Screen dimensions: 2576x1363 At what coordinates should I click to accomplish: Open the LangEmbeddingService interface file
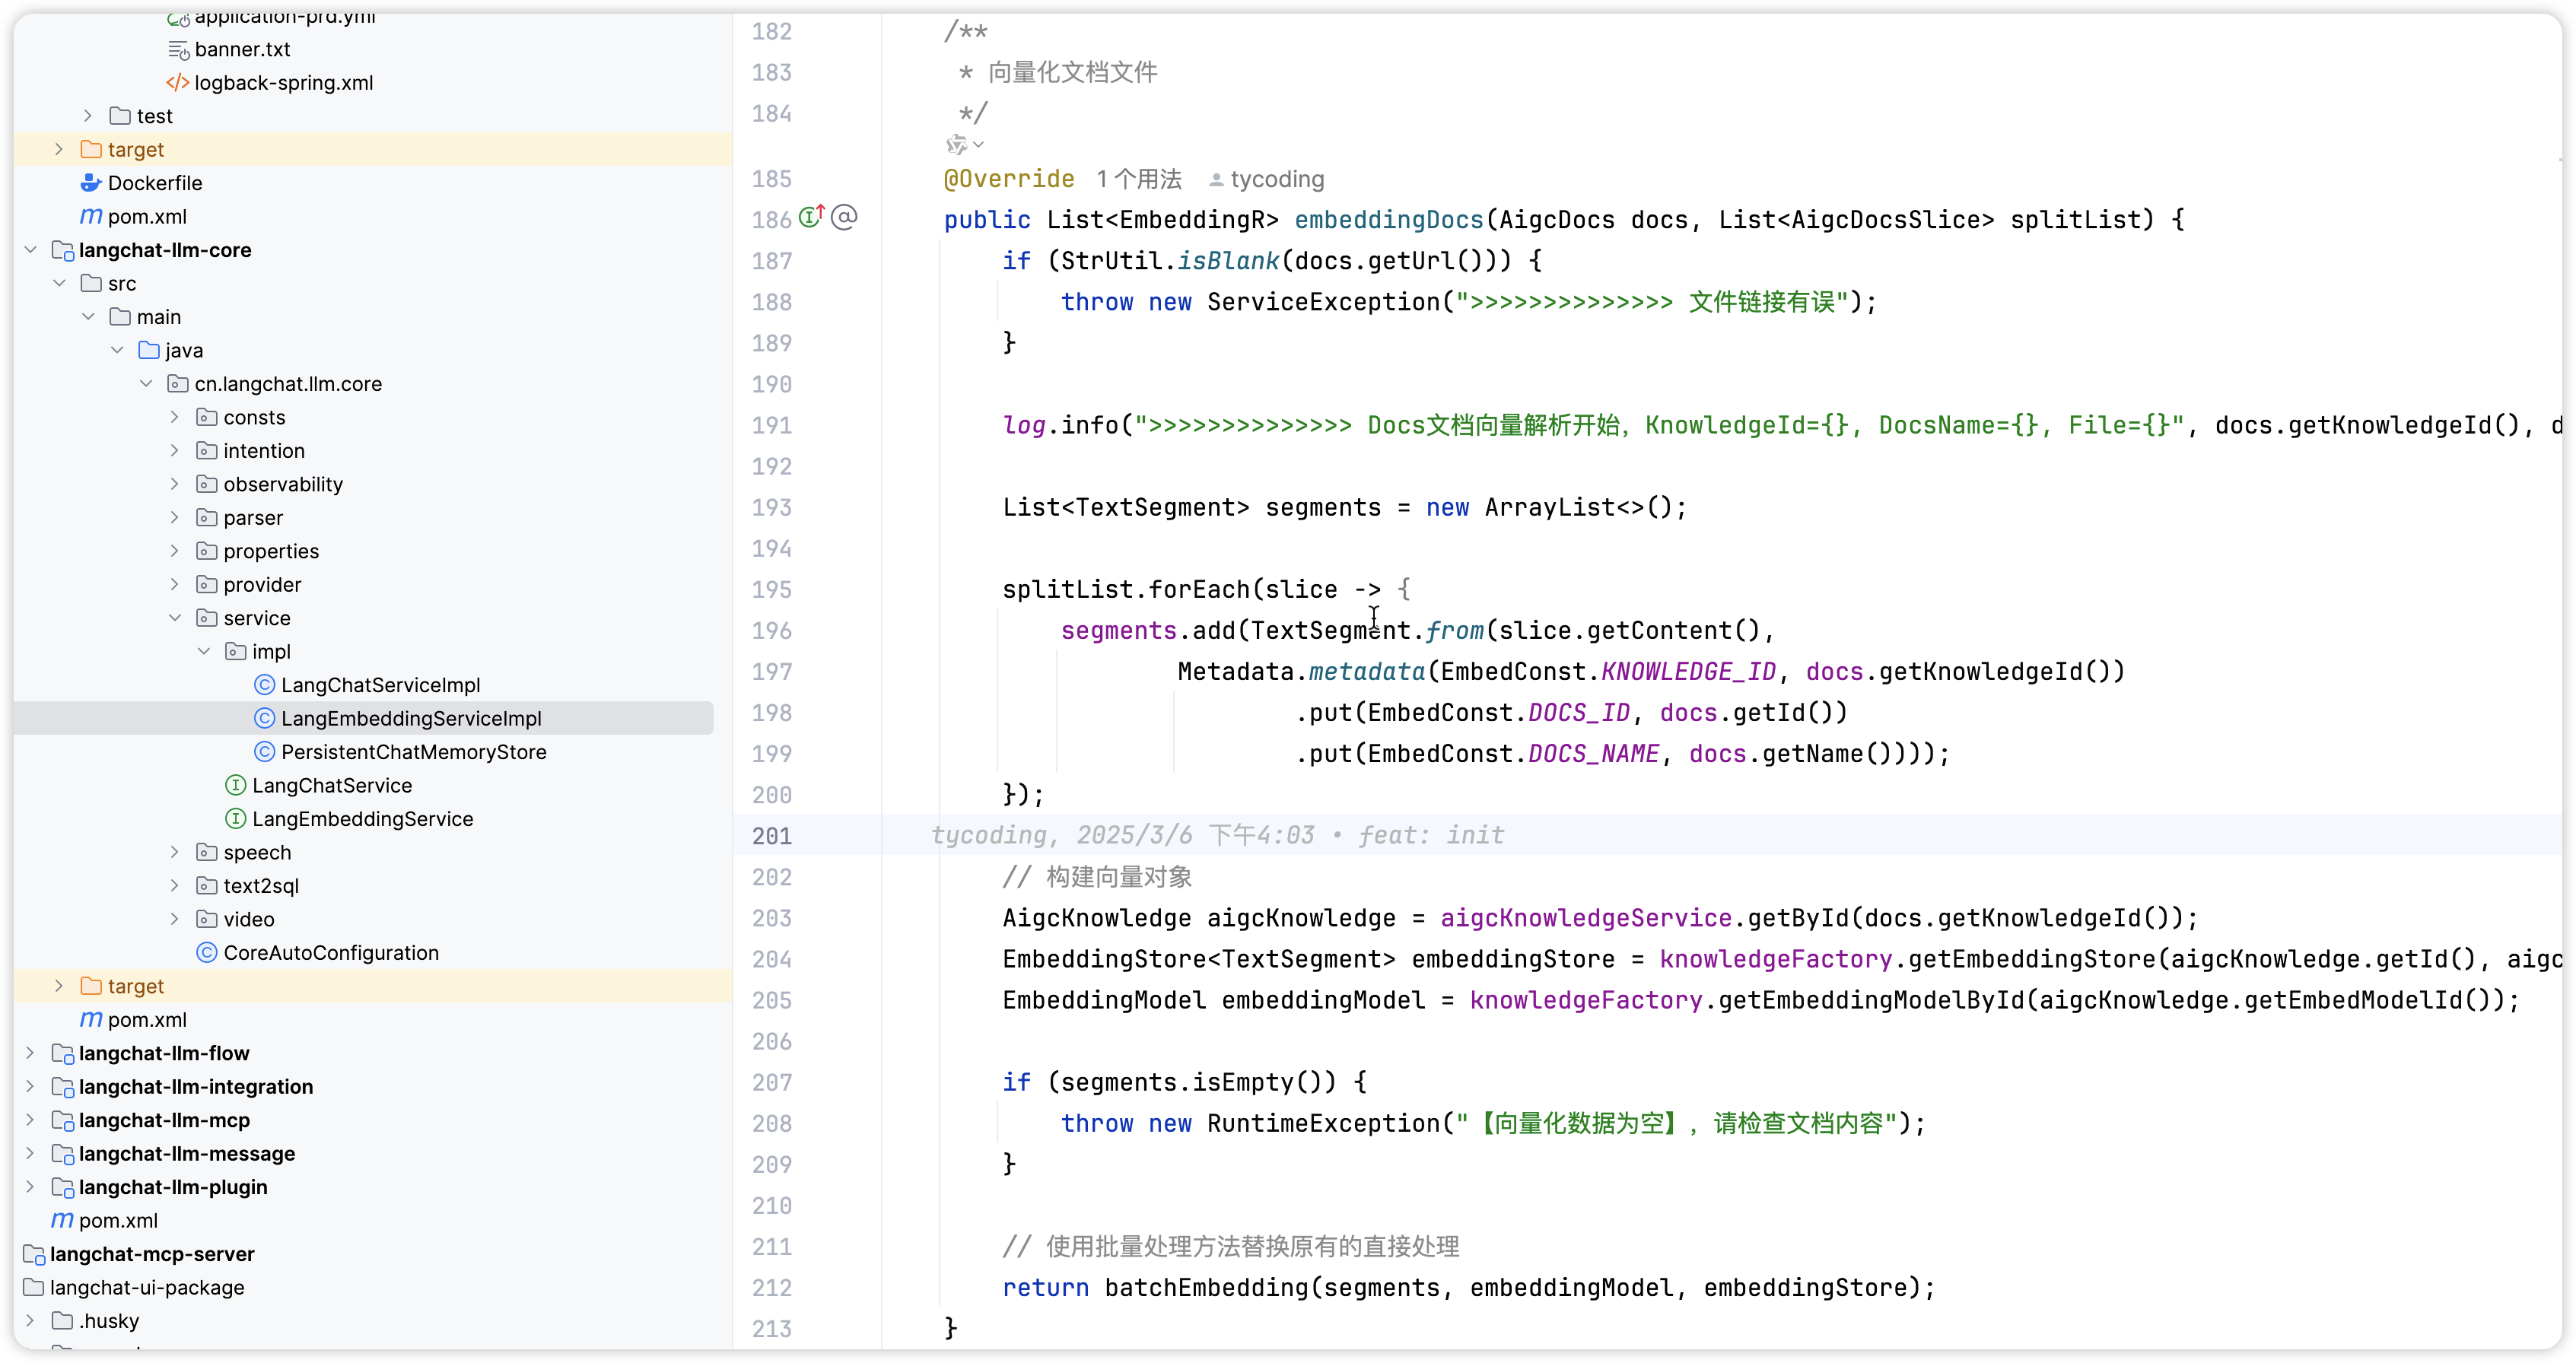coord(362,819)
